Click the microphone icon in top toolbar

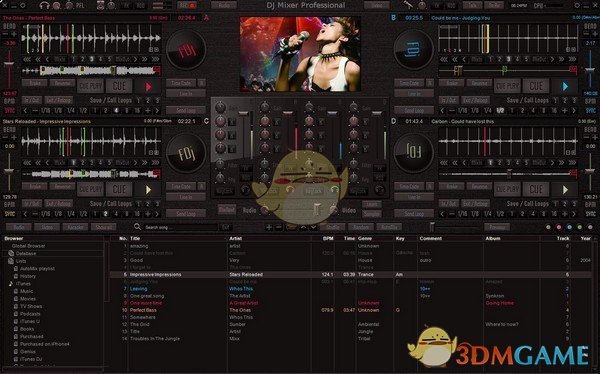(408, 5)
